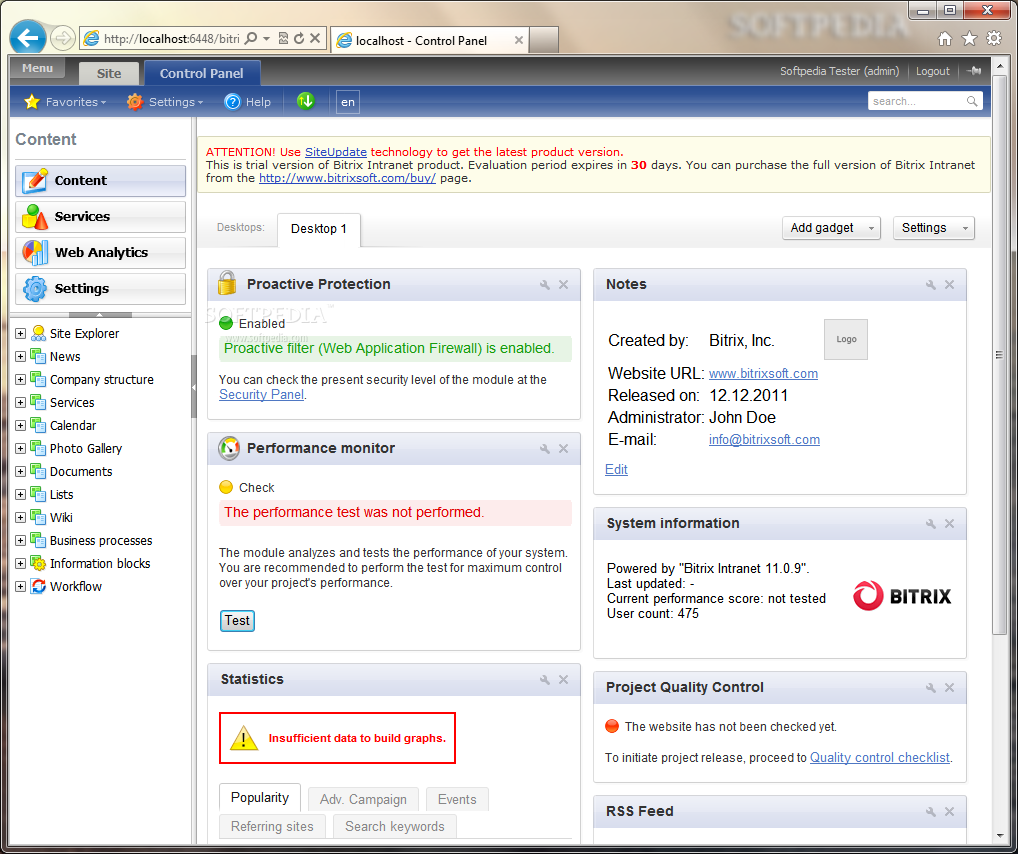Configure Performance monitor gadget wrench icon
This screenshot has width=1018, height=854.
(545, 449)
